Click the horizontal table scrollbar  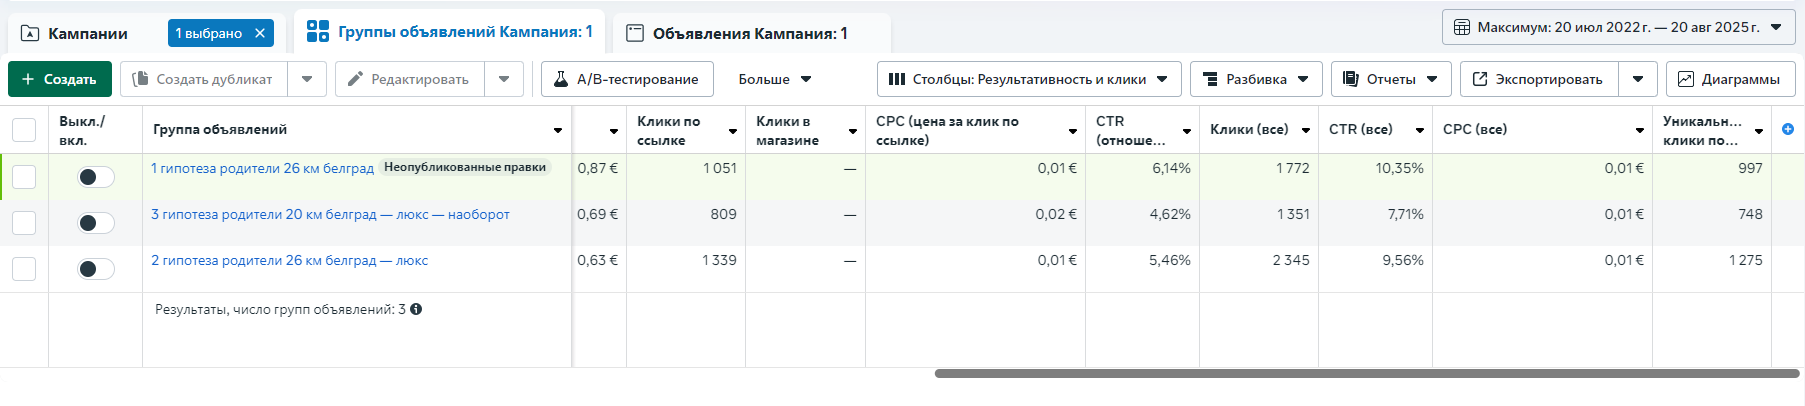pos(1366,373)
